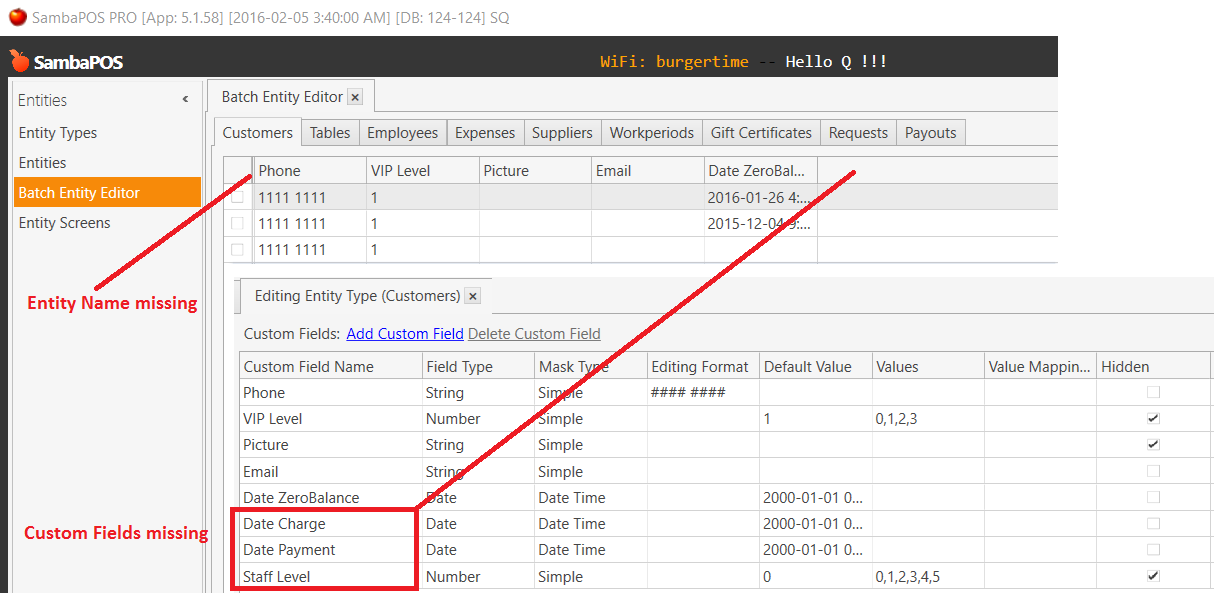Click the Picture column header in customers grid

pos(535,171)
